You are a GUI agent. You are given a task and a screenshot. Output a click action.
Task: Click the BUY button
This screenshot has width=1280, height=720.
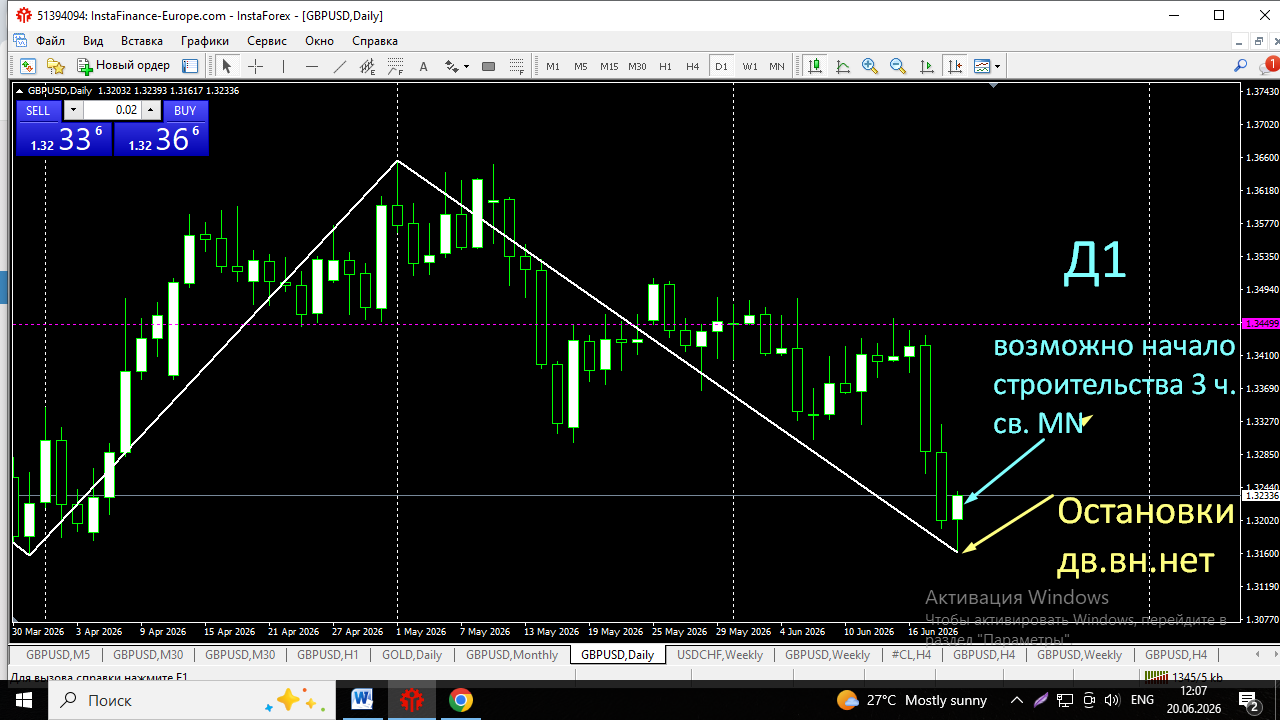[185, 110]
